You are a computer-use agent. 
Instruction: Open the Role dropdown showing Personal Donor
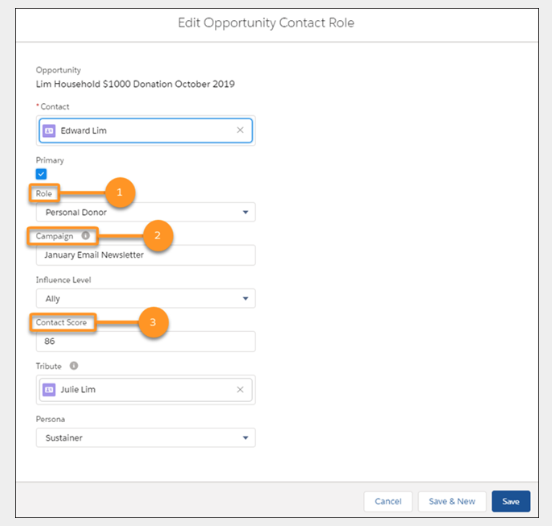pyautogui.click(x=146, y=212)
